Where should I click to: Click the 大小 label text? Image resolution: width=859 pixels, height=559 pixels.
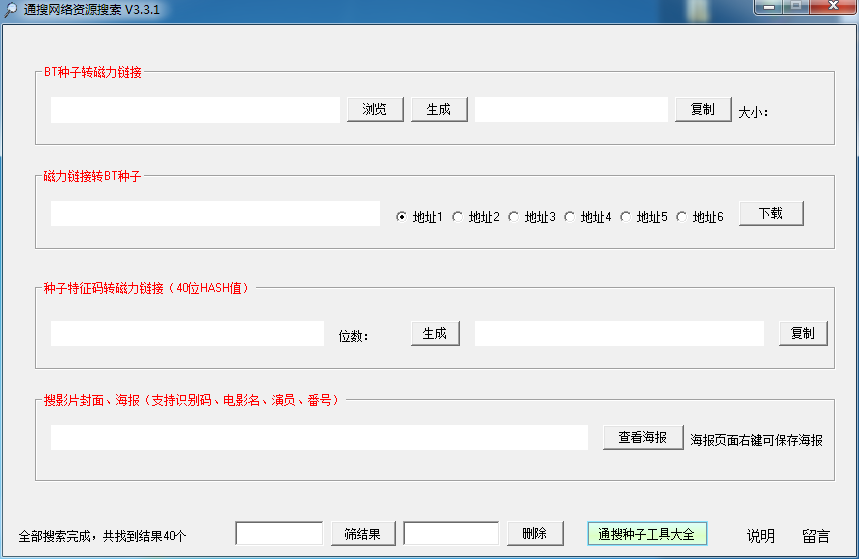[x=753, y=112]
